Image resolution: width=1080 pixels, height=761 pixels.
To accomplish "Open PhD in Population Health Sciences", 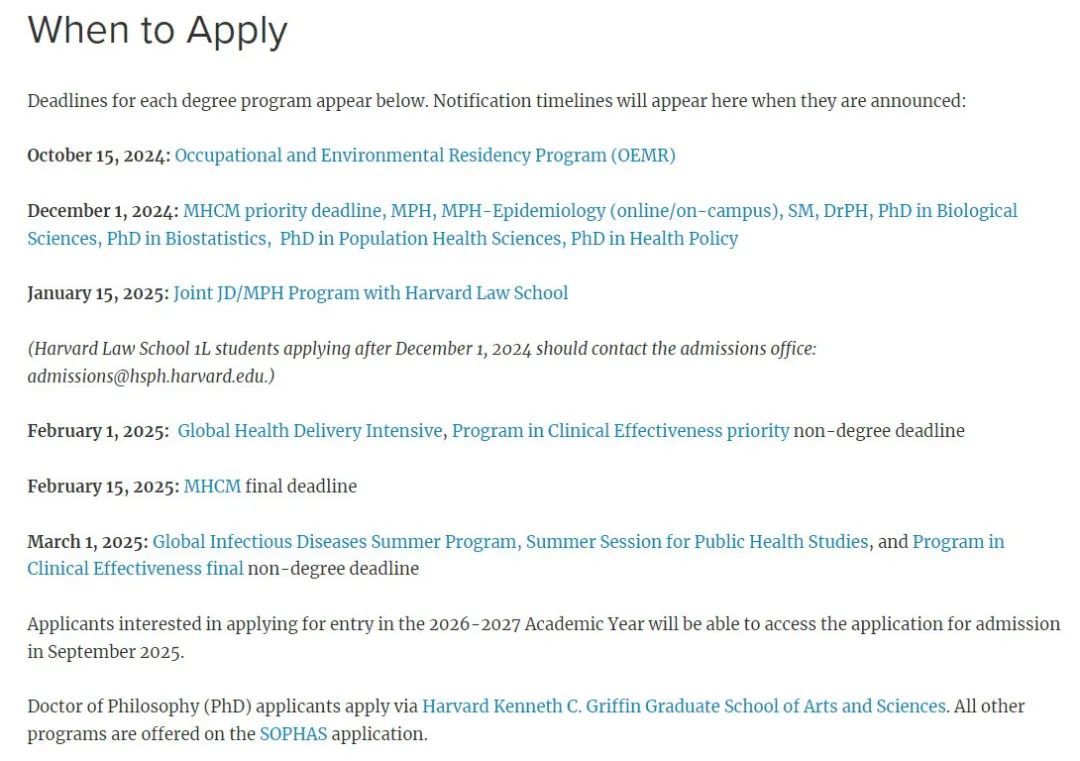I will 420,238.
